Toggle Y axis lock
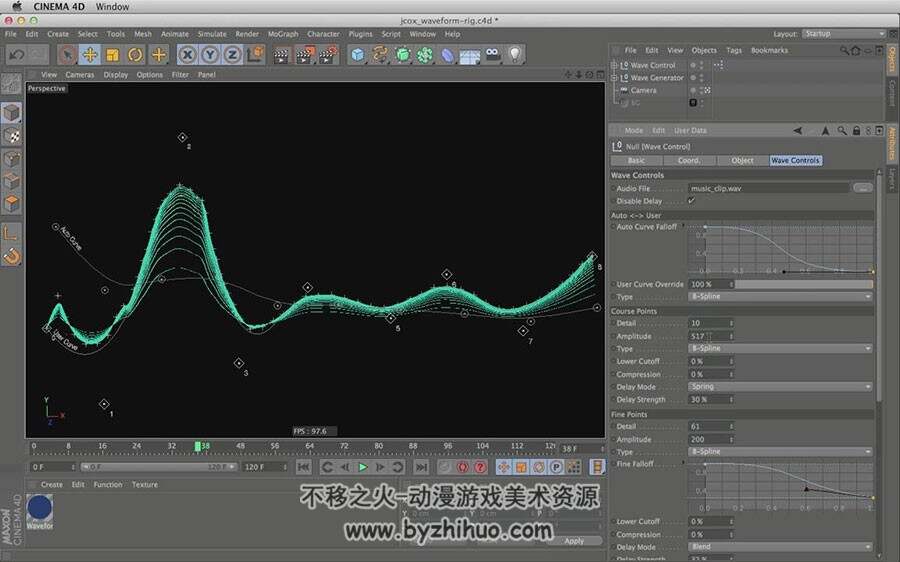Screen dimensions: 900x562 click(210, 55)
